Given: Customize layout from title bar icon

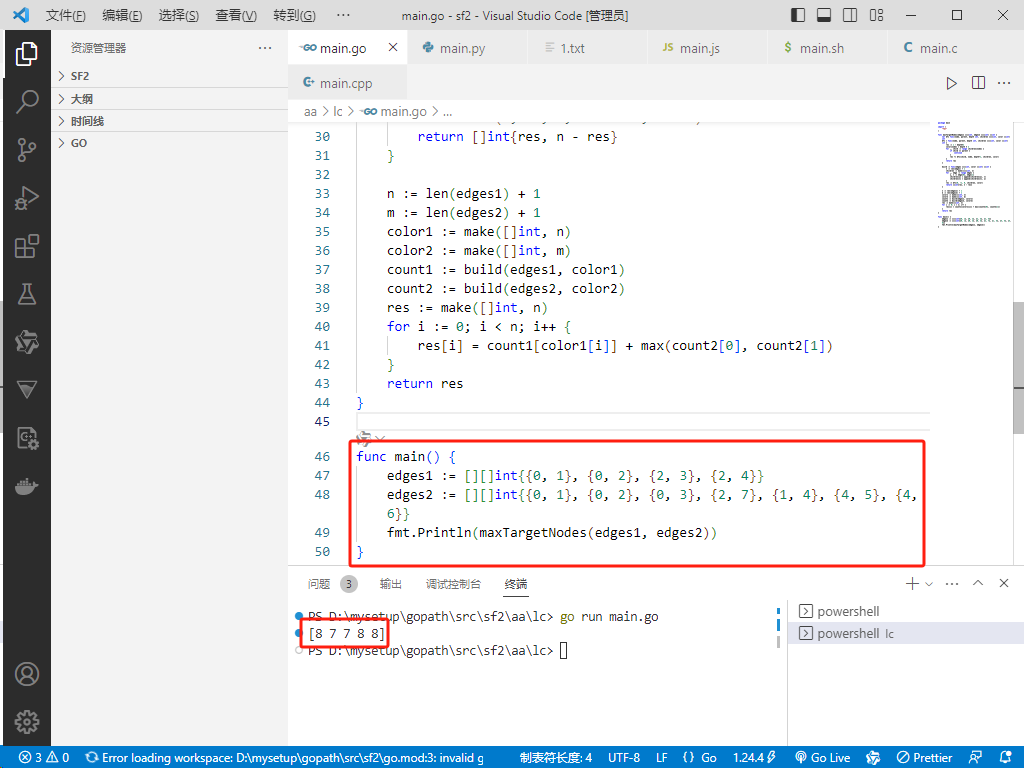Looking at the screenshot, I should 876,15.
